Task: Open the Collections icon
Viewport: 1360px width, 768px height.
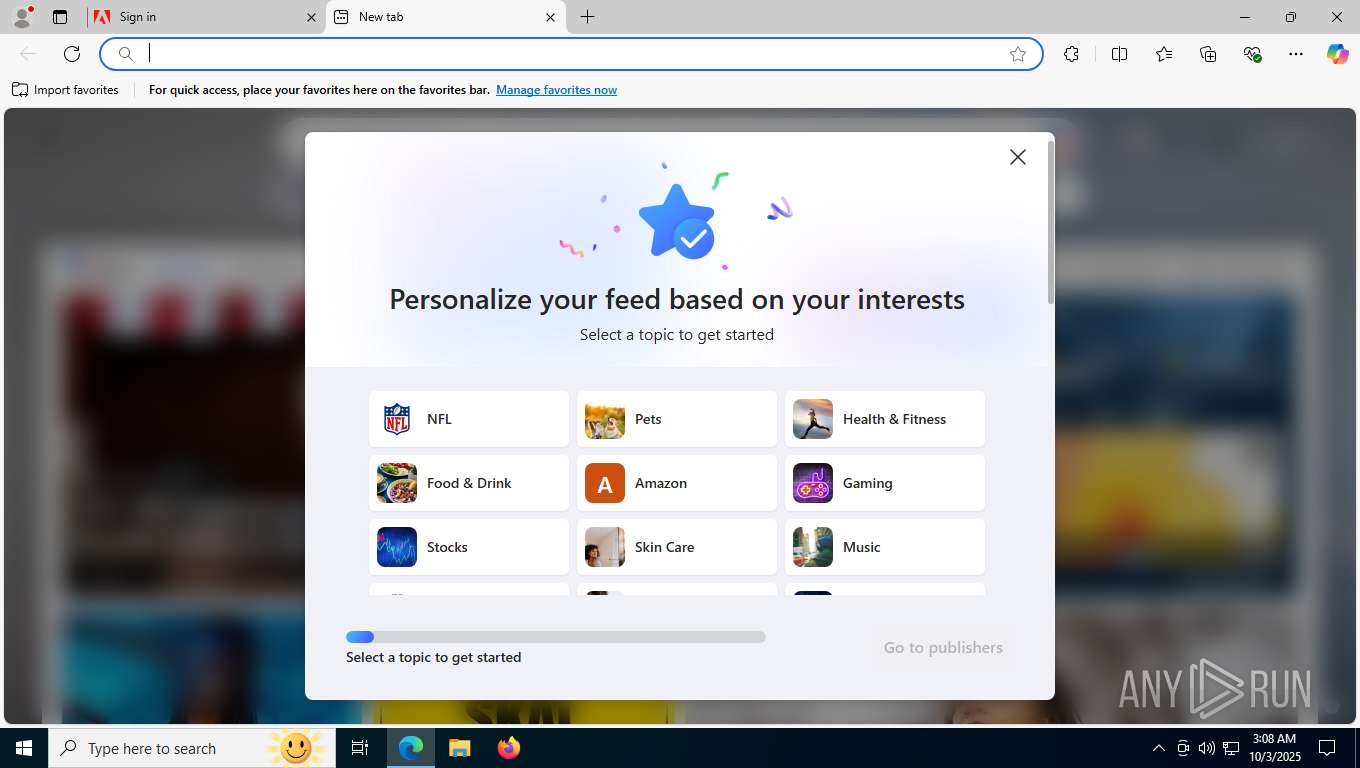Action: click(x=1208, y=54)
